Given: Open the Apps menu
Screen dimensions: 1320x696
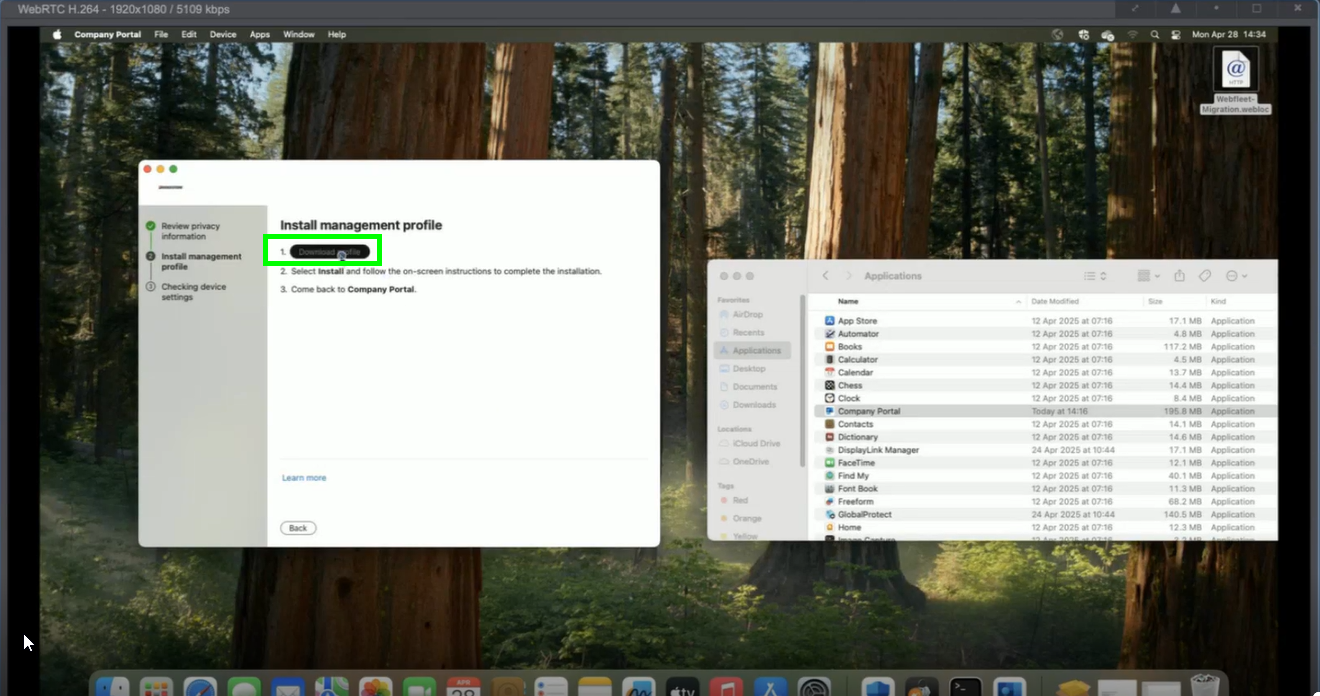Looking at the screenshot, I should (260, 34).
